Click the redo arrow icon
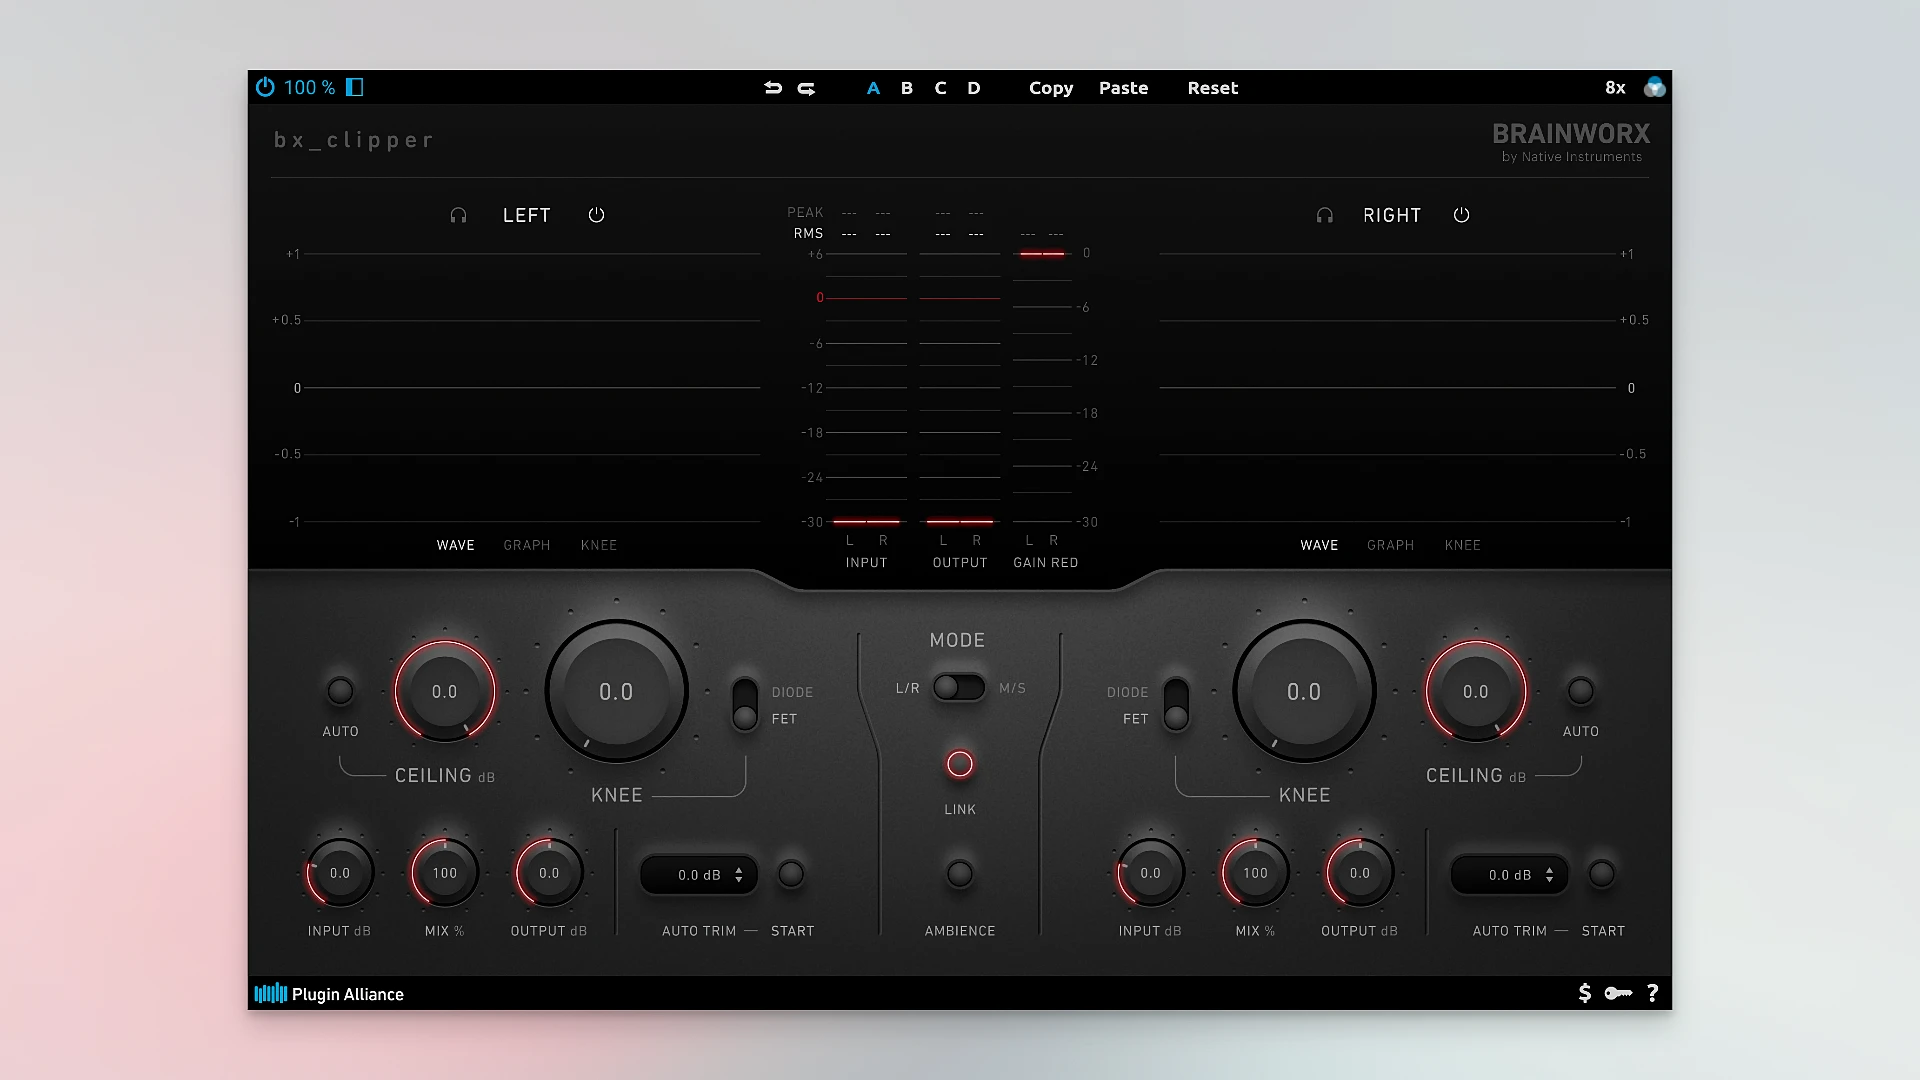The width and height of the screenshot is (1920, 1080). click(807, 88)
